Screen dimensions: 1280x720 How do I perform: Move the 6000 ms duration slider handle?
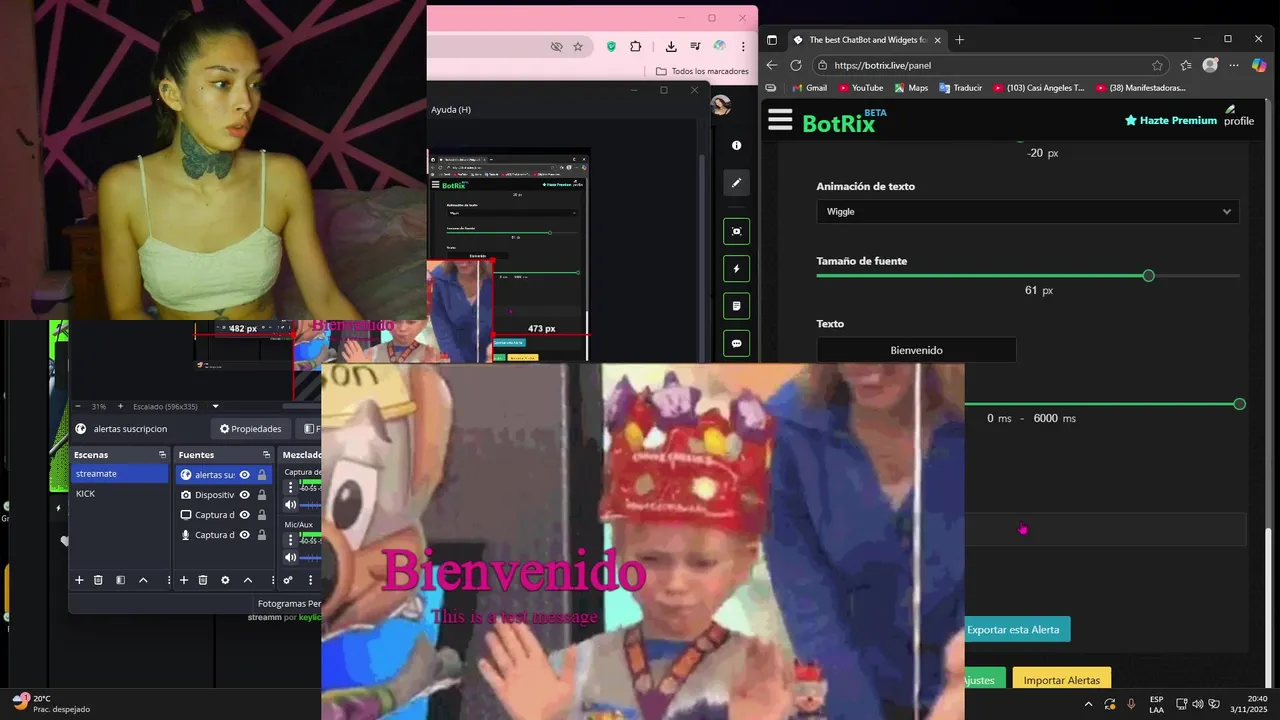[x=1239, y=404]
